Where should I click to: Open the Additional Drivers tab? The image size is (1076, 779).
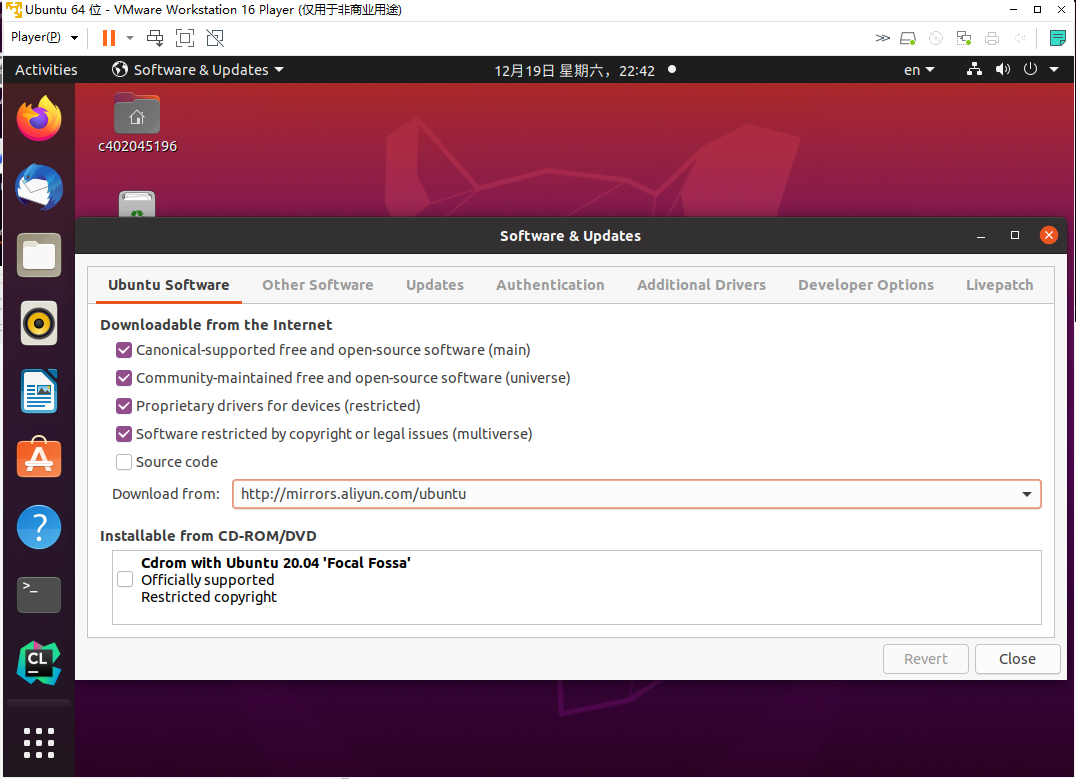click(x=701, y=285)
